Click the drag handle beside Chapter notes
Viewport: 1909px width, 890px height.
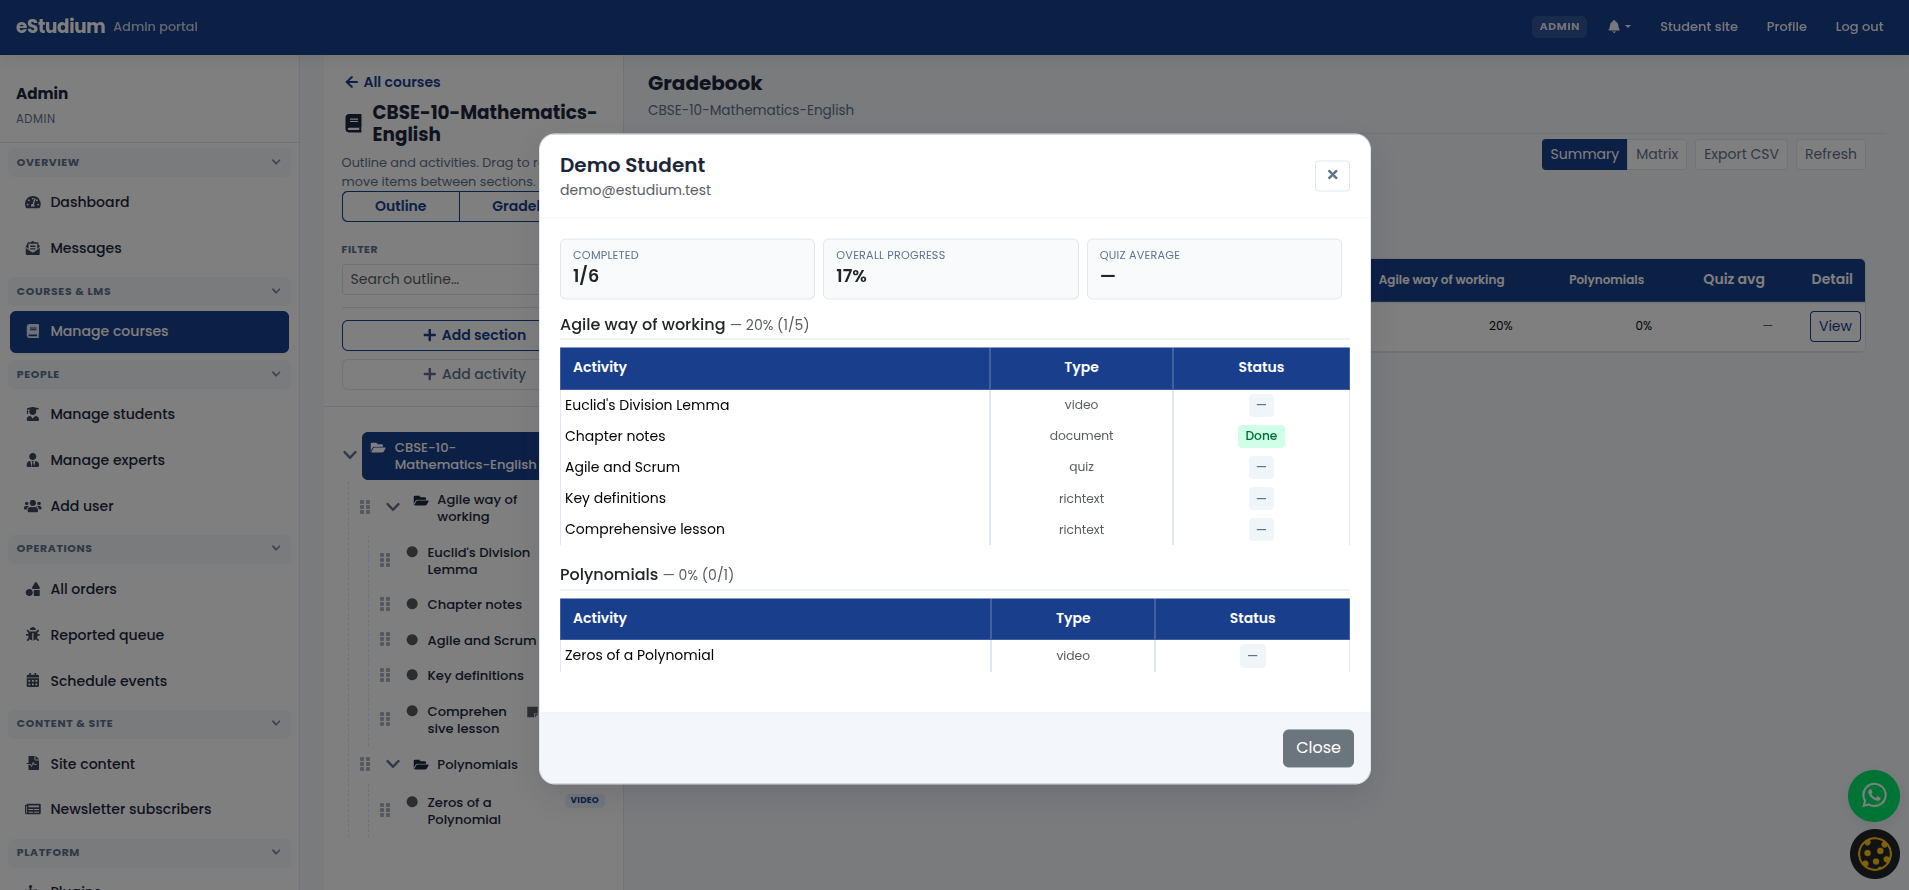(385, 604)
